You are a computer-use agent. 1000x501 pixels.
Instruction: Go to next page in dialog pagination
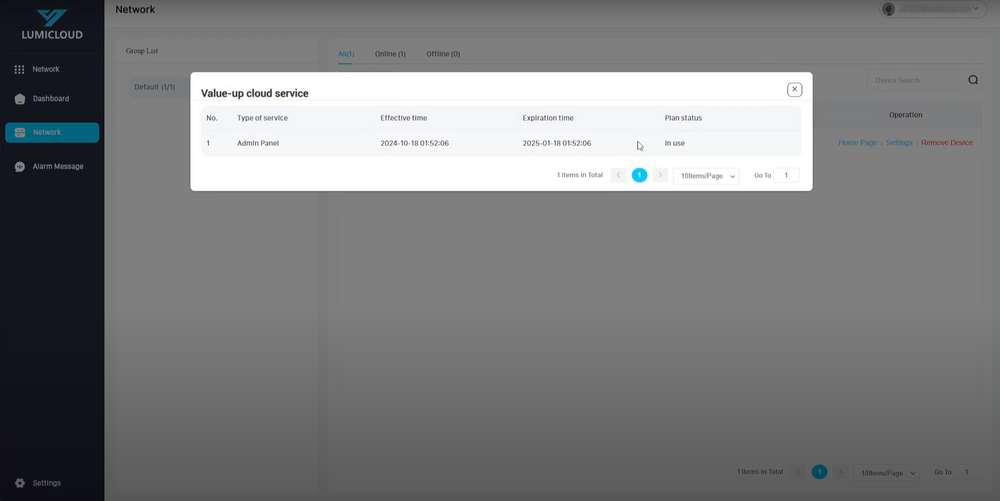660,175
